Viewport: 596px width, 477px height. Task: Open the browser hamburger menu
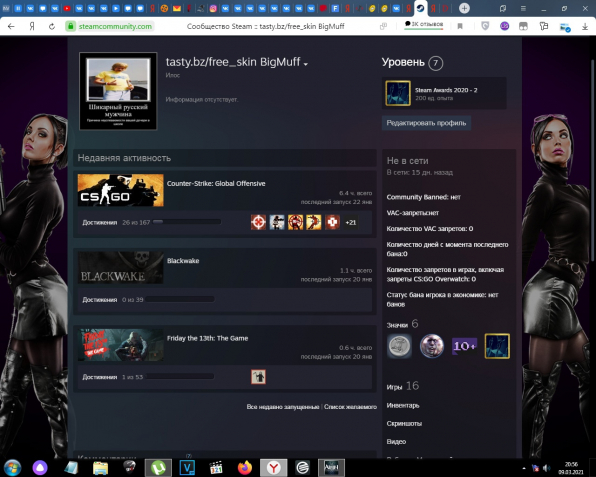523,8
